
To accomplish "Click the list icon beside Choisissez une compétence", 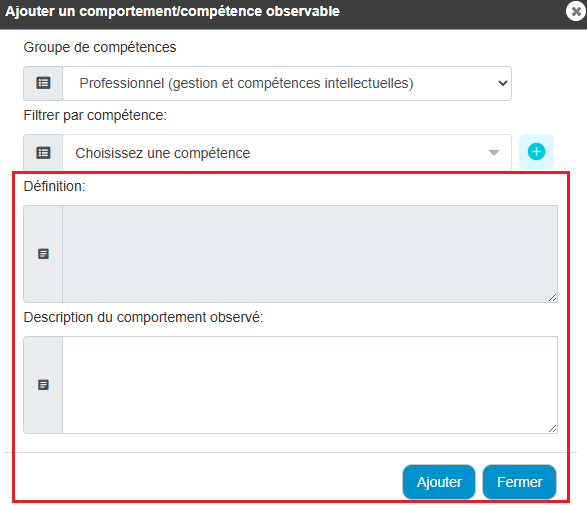I will [43, 153].
